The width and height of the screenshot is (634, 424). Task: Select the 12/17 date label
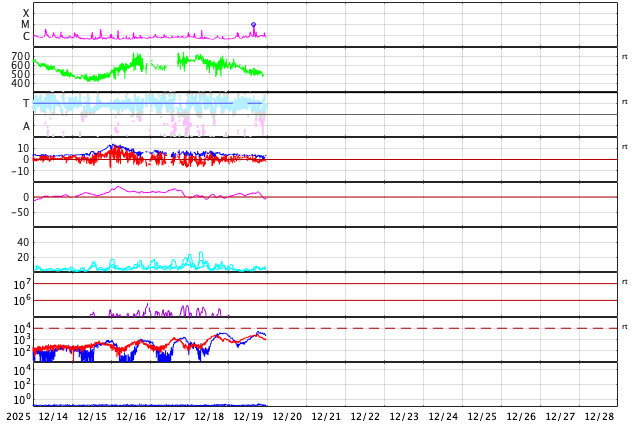170,416
